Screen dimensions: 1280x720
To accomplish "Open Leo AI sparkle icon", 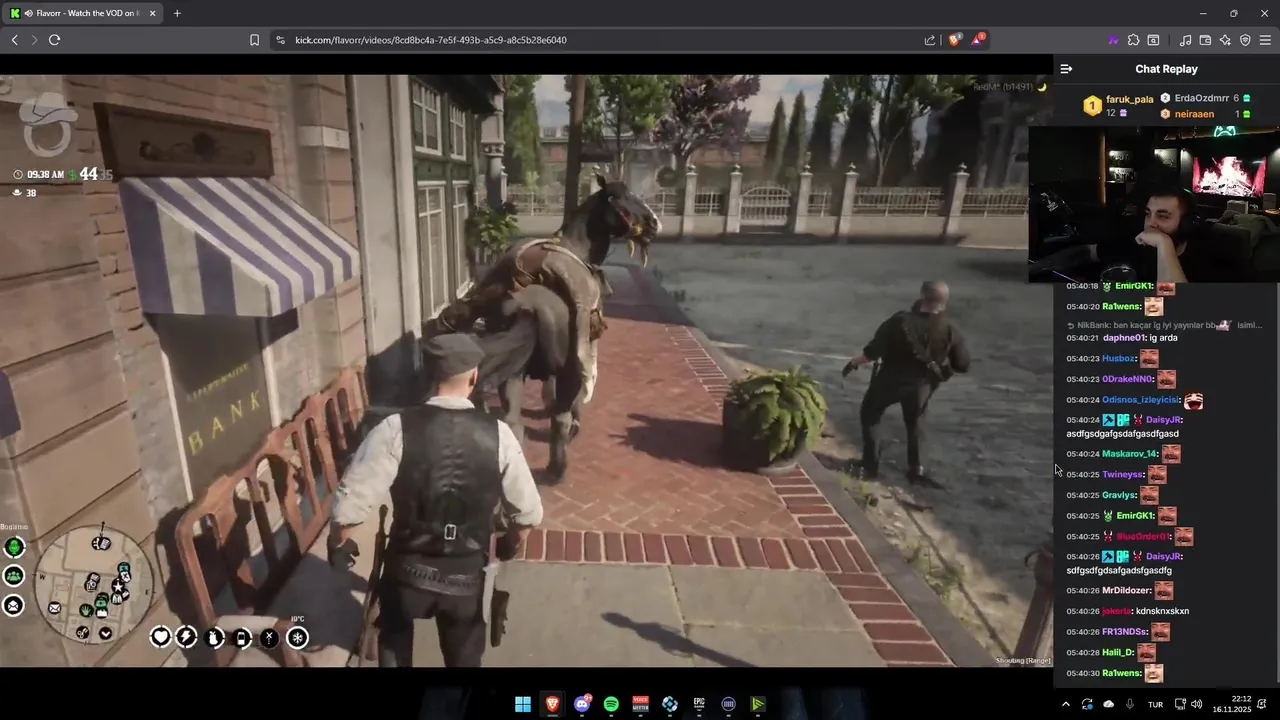I will (x=1225, y=40).
